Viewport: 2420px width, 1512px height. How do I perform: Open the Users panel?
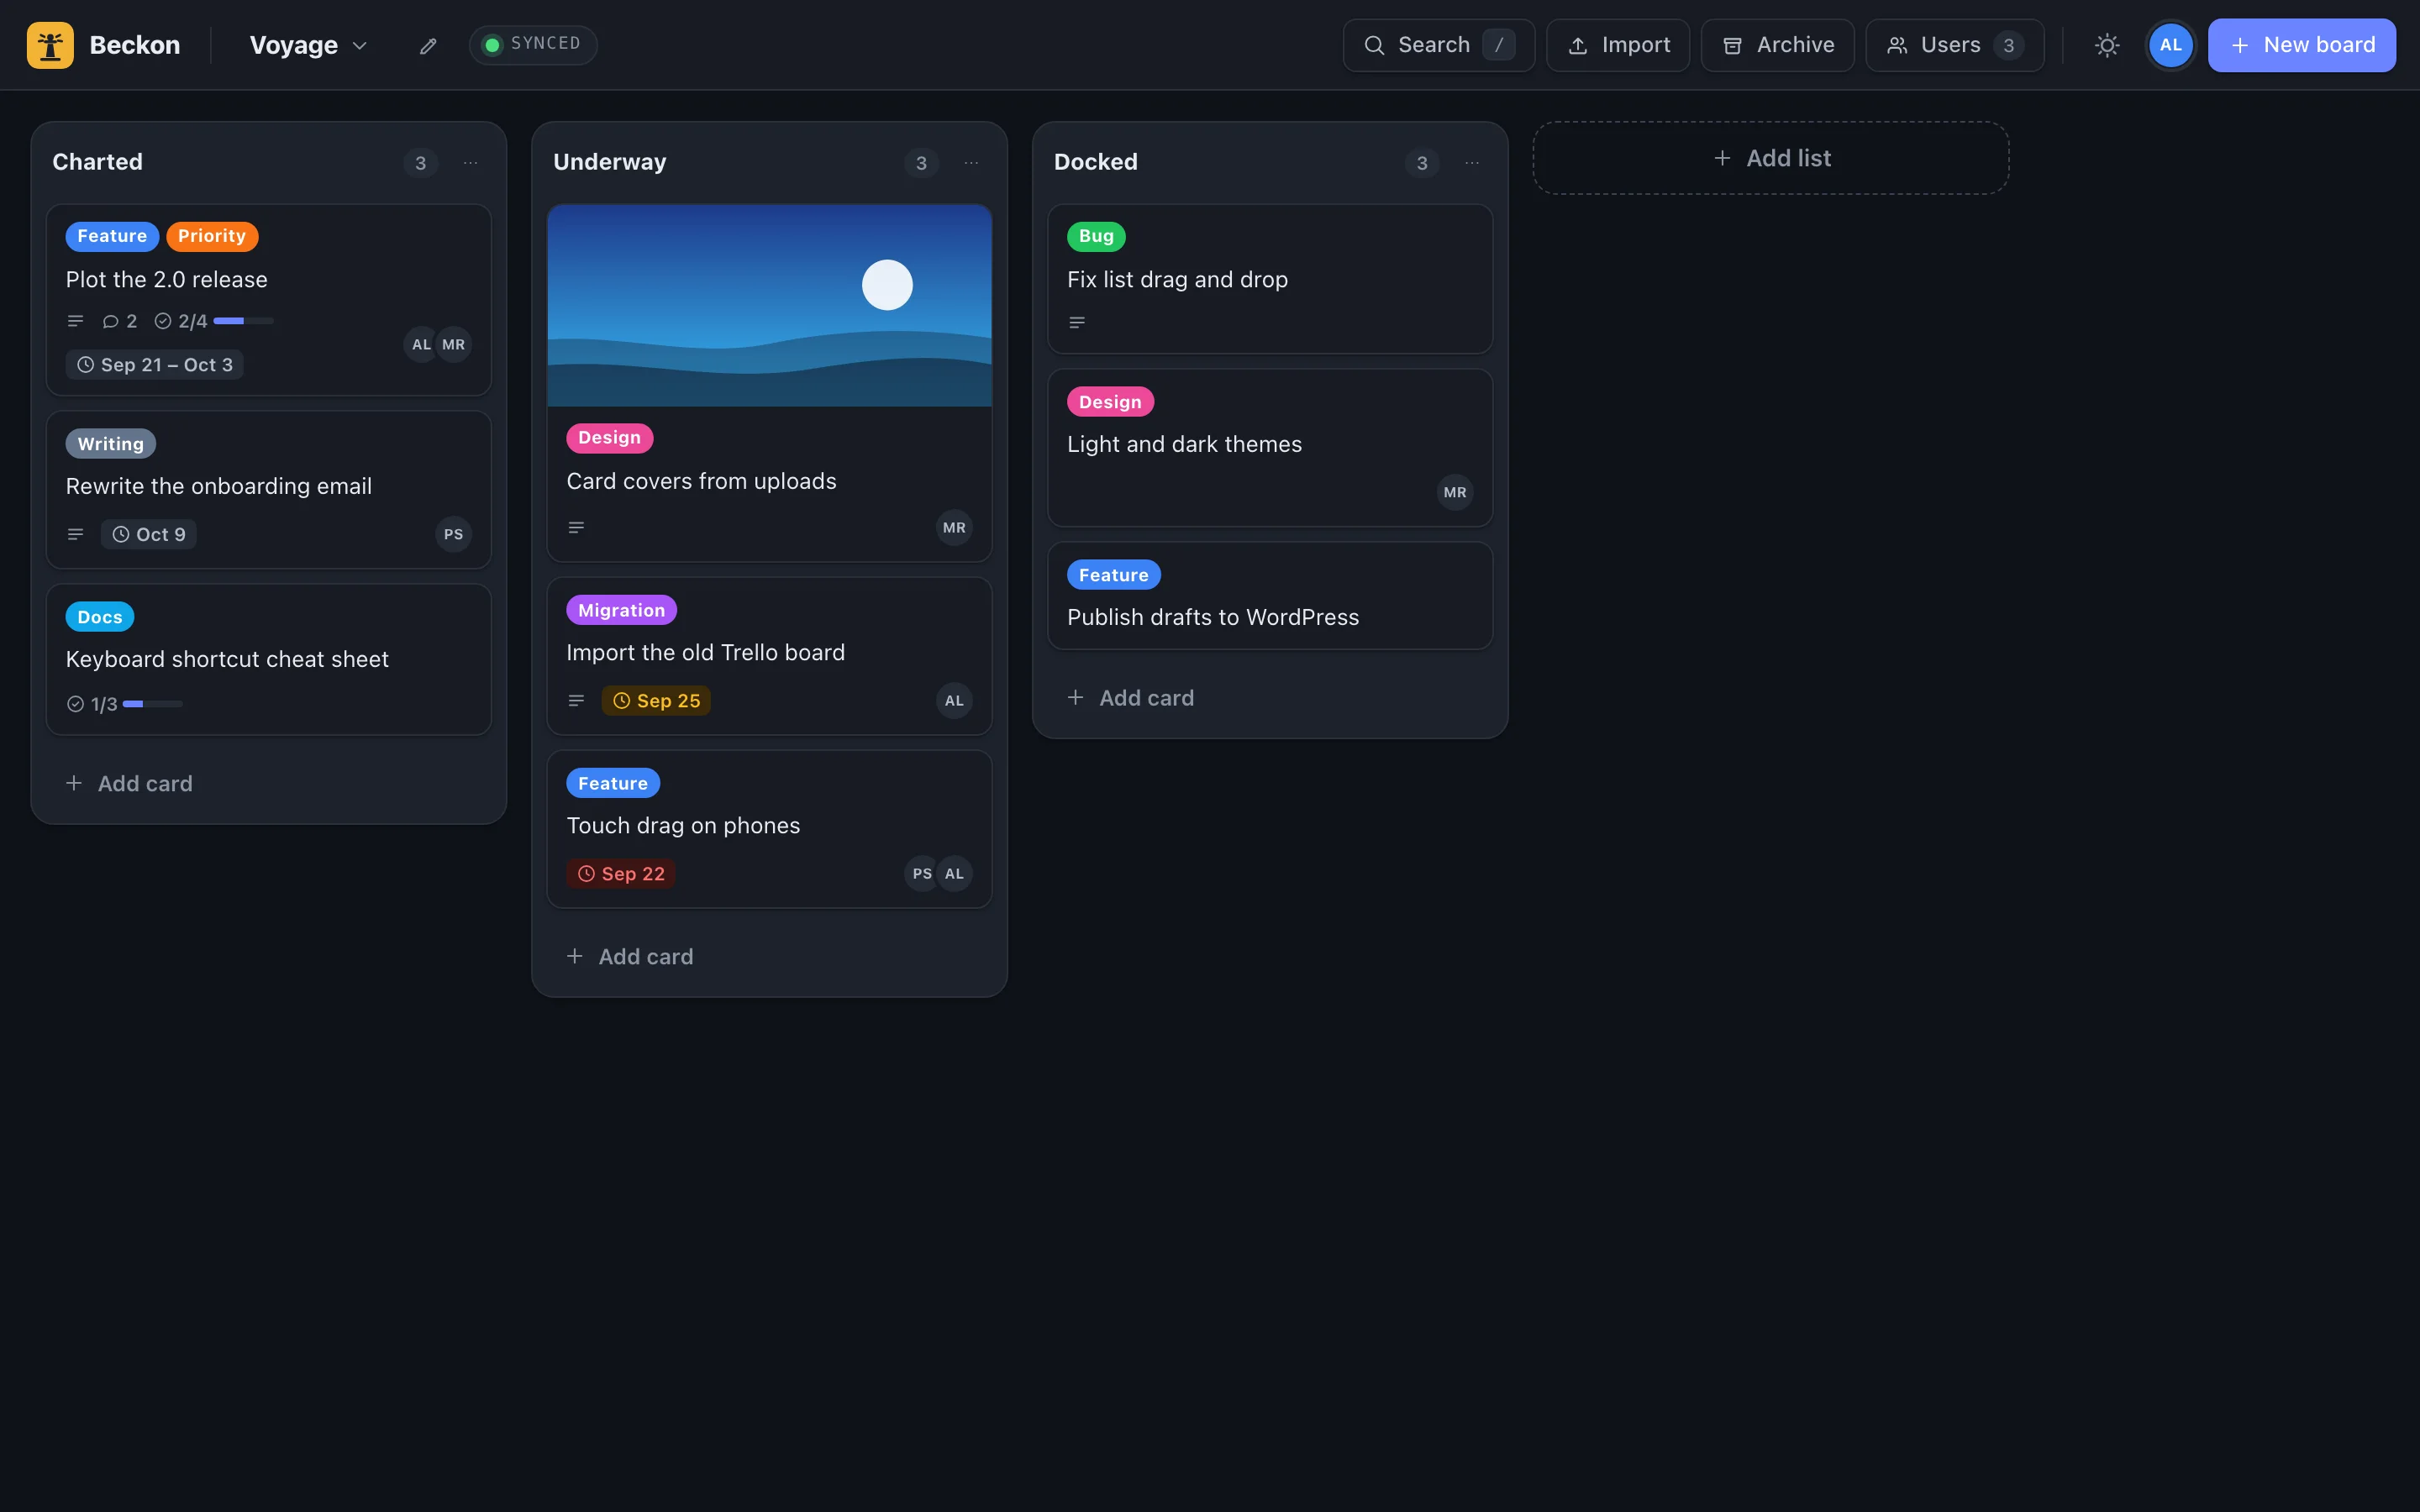coord(1955,45)
